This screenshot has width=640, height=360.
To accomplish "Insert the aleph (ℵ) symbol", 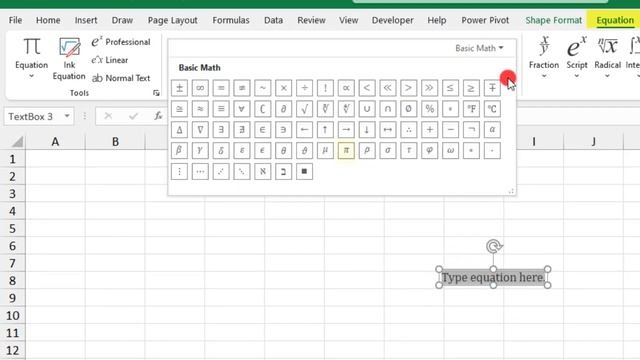I will 262,171.
